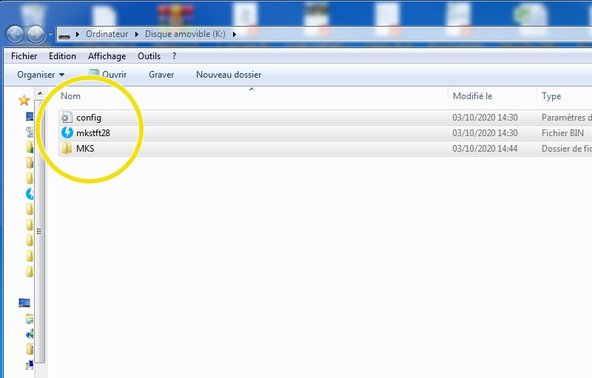Open the Edition menu
Image resolution: width=592 pixels, height=378 pixels.
[62, 56]
